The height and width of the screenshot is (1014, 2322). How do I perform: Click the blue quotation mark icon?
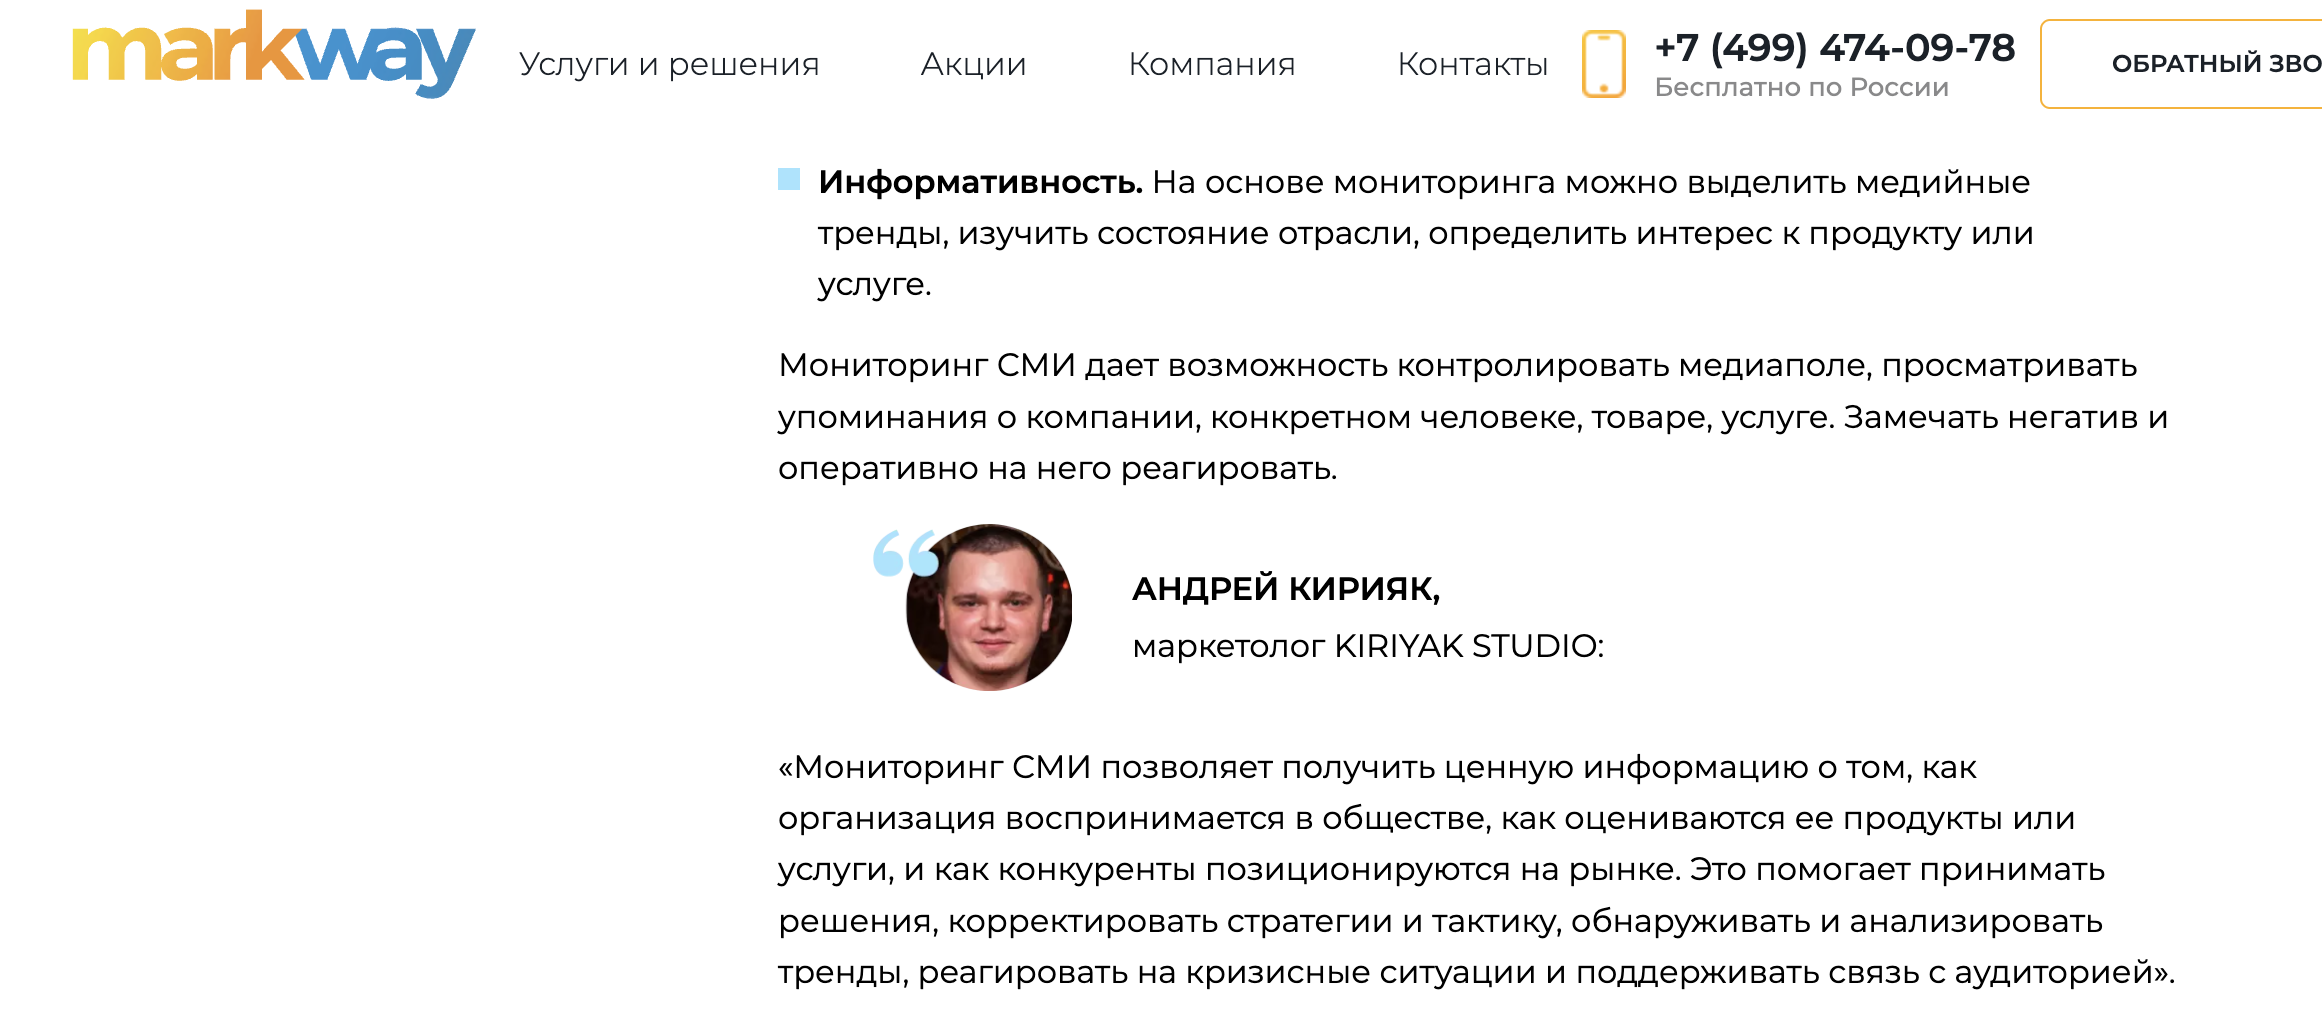pos(903,553)
